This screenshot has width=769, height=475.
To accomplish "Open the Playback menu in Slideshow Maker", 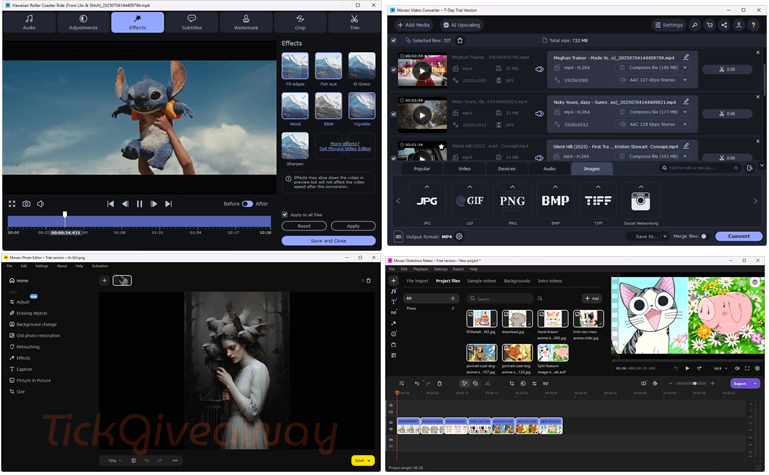I will point(420,269).
